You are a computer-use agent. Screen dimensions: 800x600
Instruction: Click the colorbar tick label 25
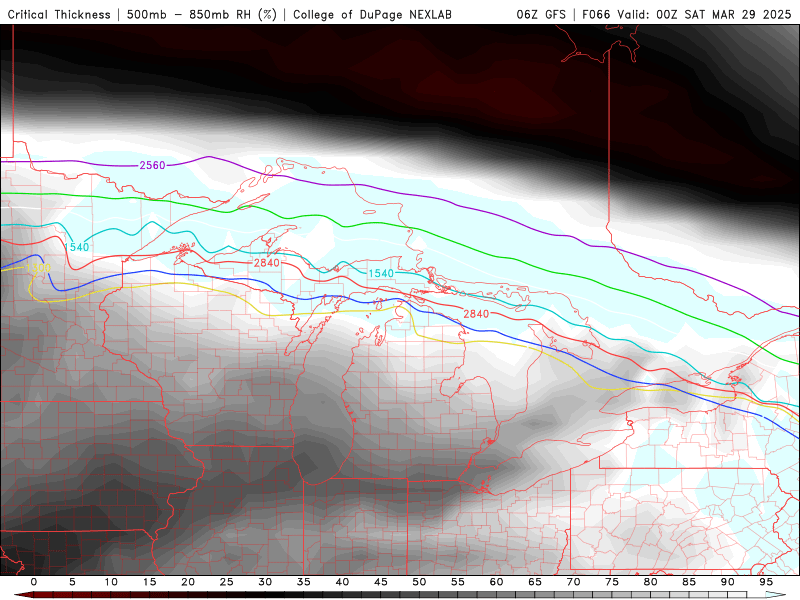tap(227, 582)
